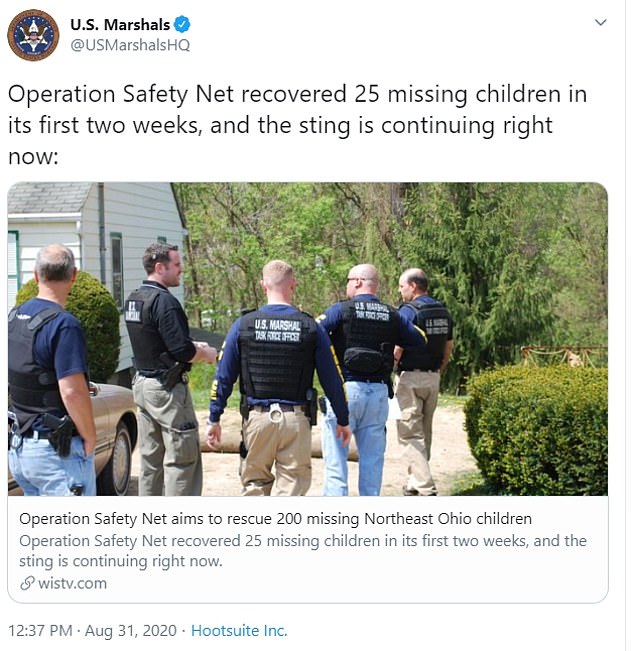Open headline about rescuing 200 Northeast Ohio children
Image resolution: width=634 pixels, height=651 pixels.
pos(275,519)
